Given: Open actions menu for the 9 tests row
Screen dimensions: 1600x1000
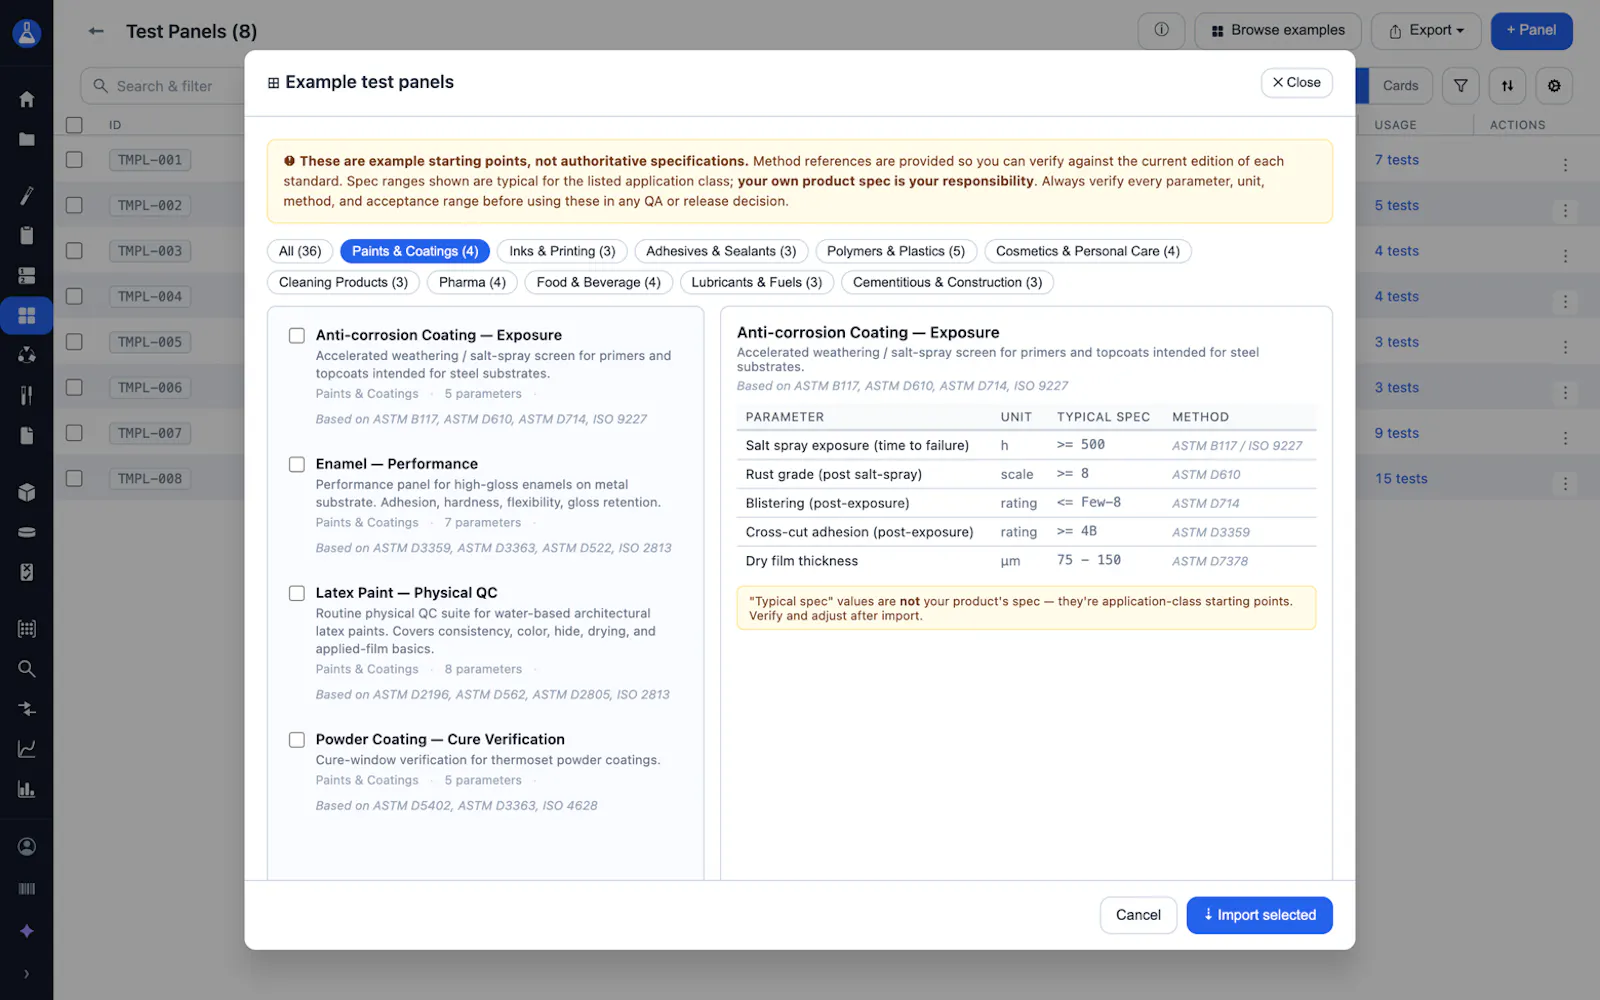Looking at the screenshot, I should tap(1565, 438).
